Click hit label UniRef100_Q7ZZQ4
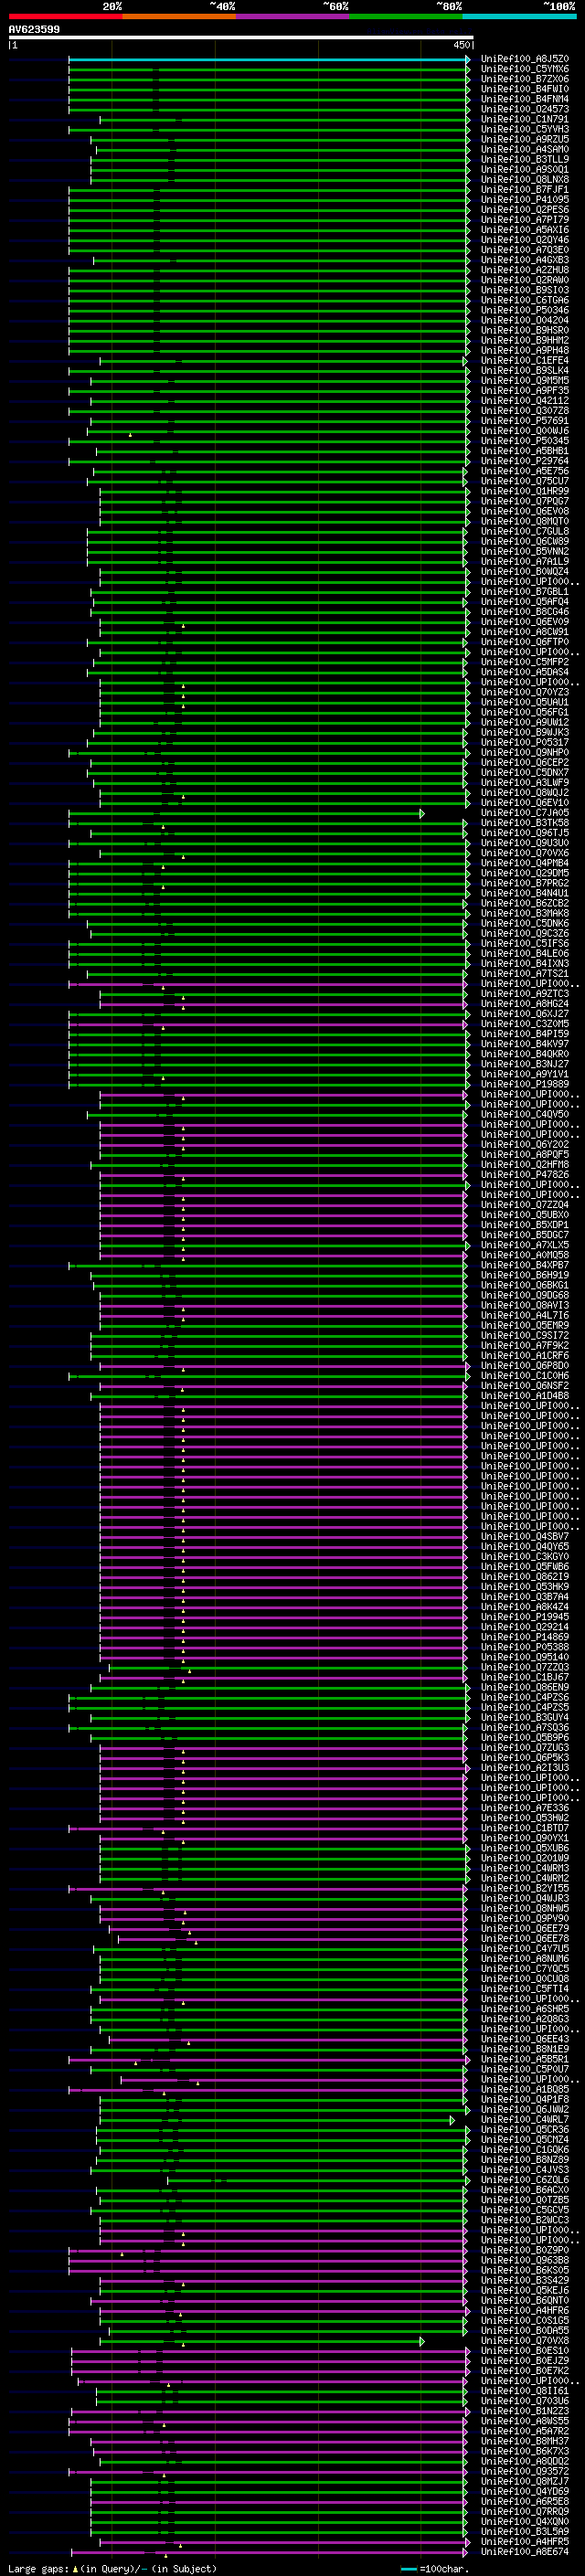Image resolution: width=585 pixels, height=2576 pixels. coord(525,1205)
